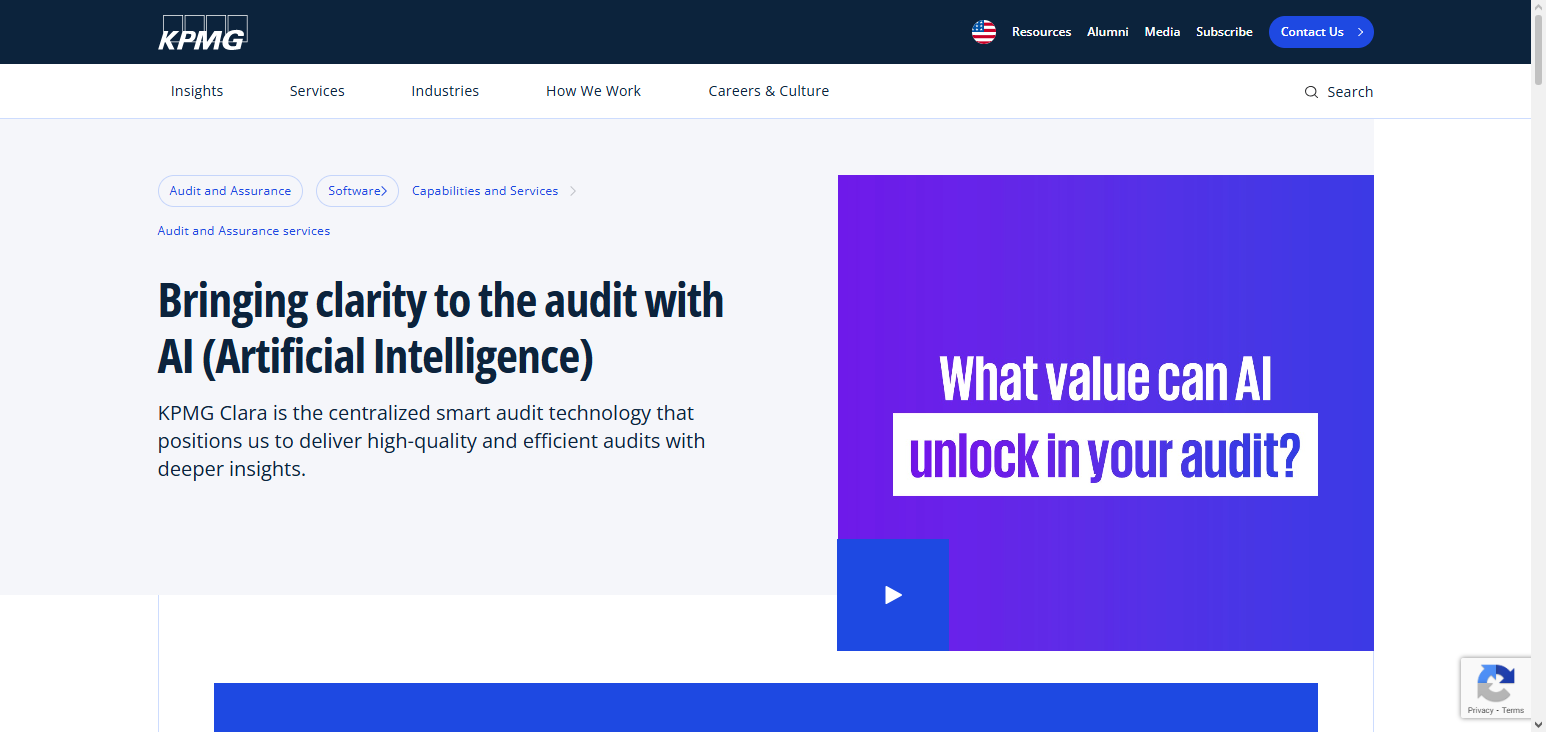
Task: Expand the How We Work section
Action: [x=593, y=90]
